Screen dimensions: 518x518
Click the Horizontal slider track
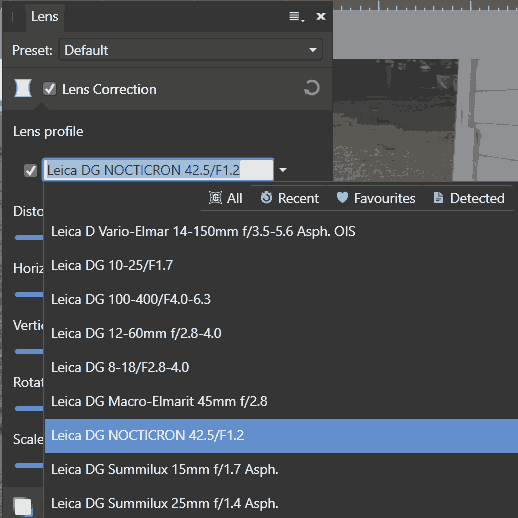(29, 294)
